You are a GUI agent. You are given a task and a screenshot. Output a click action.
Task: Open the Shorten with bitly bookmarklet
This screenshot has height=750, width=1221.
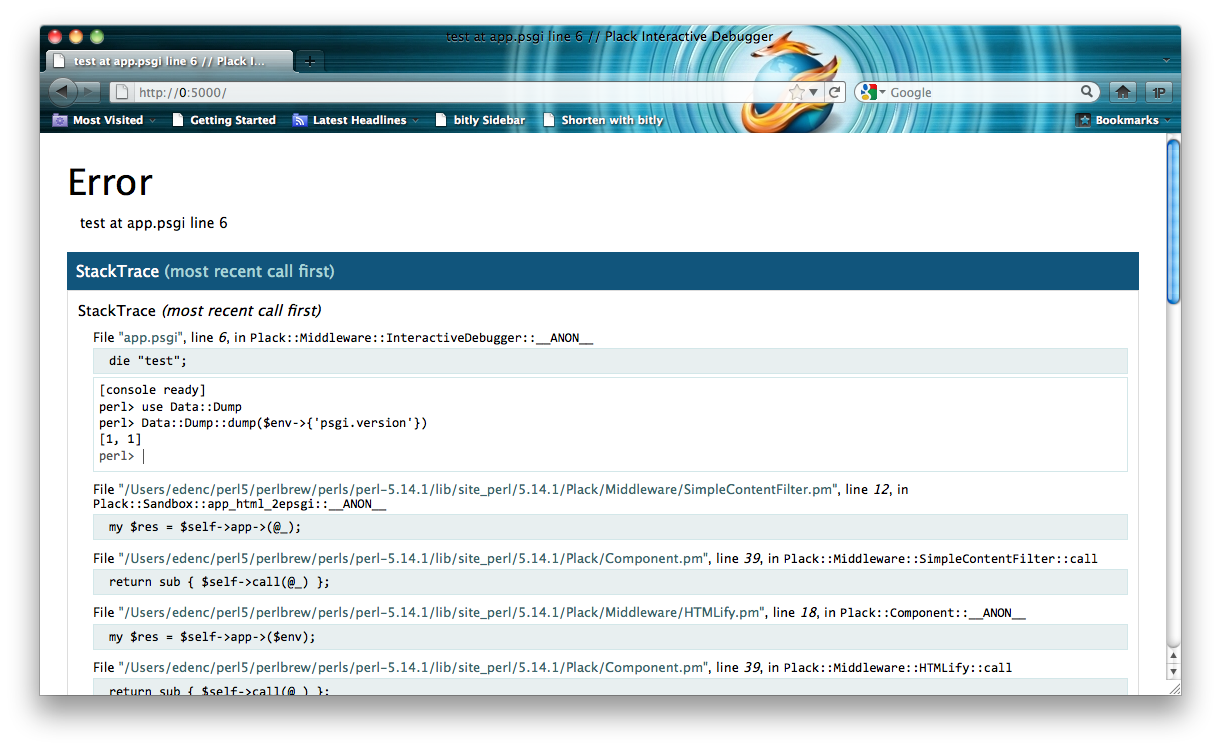[x=603, y=120]
